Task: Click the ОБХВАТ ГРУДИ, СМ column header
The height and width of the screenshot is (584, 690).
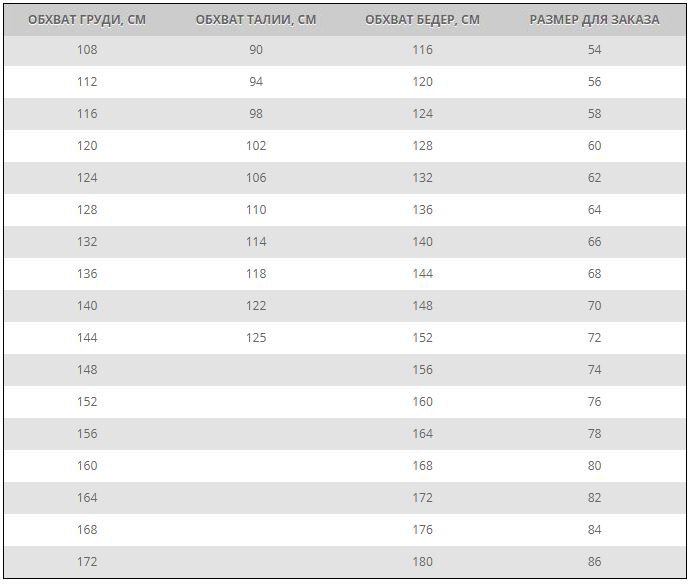Action: 87,20
